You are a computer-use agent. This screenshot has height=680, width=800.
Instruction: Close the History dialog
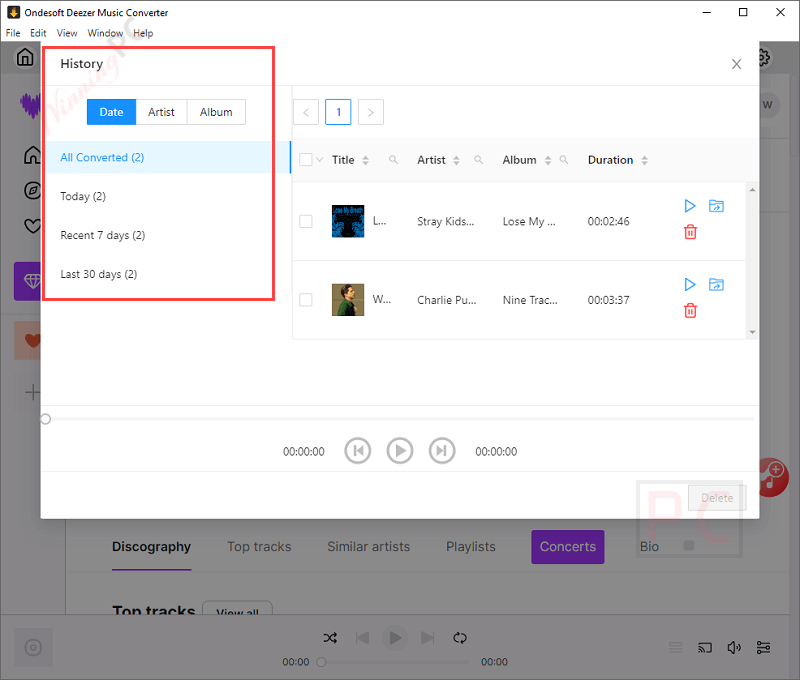coord(736,64)
